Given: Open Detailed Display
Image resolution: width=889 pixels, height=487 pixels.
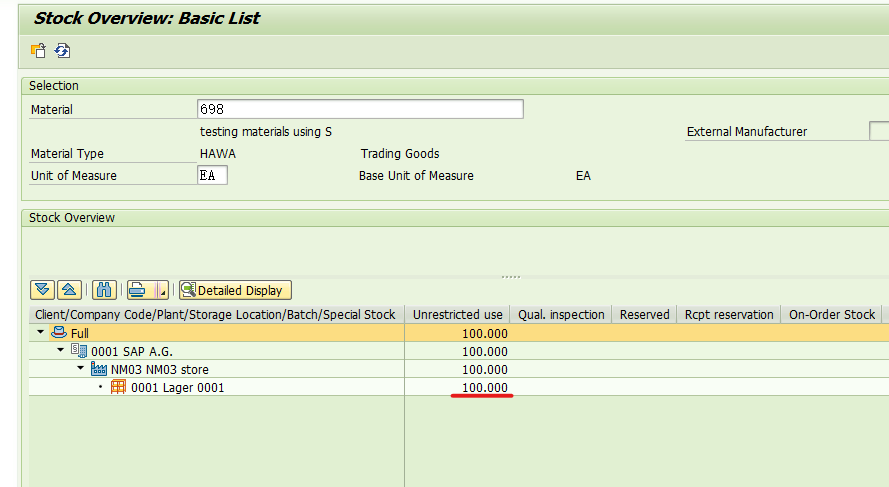Looking at the screenshot, I should click(235, 290).
